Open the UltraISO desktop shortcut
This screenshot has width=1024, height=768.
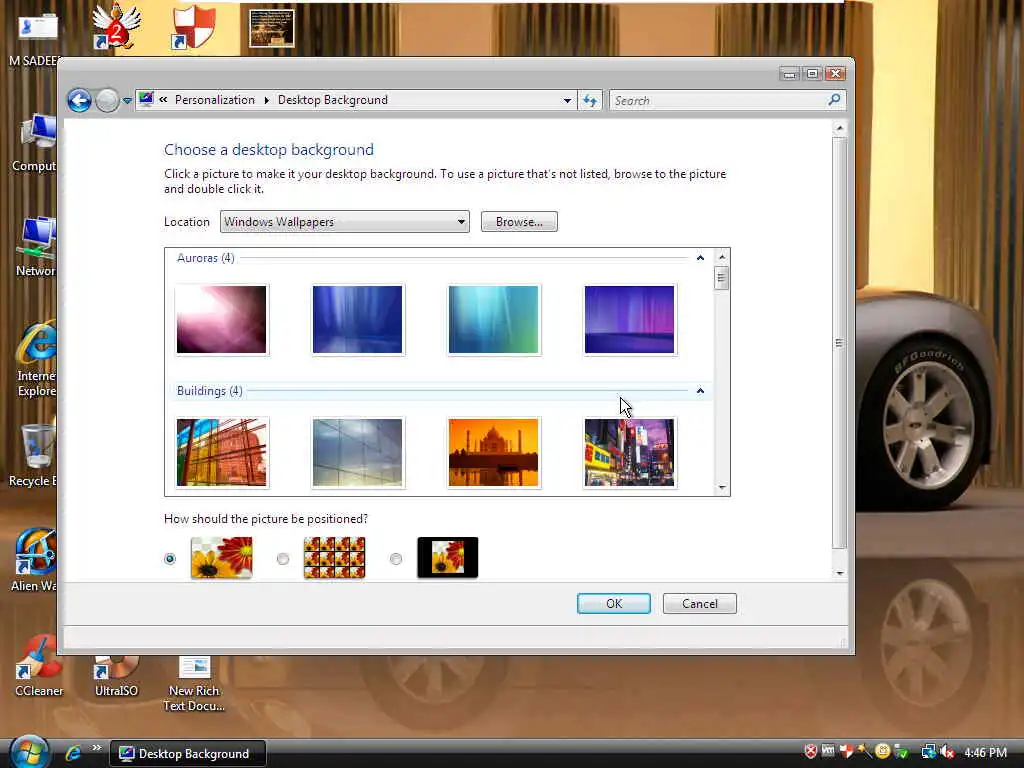point(116,676)
